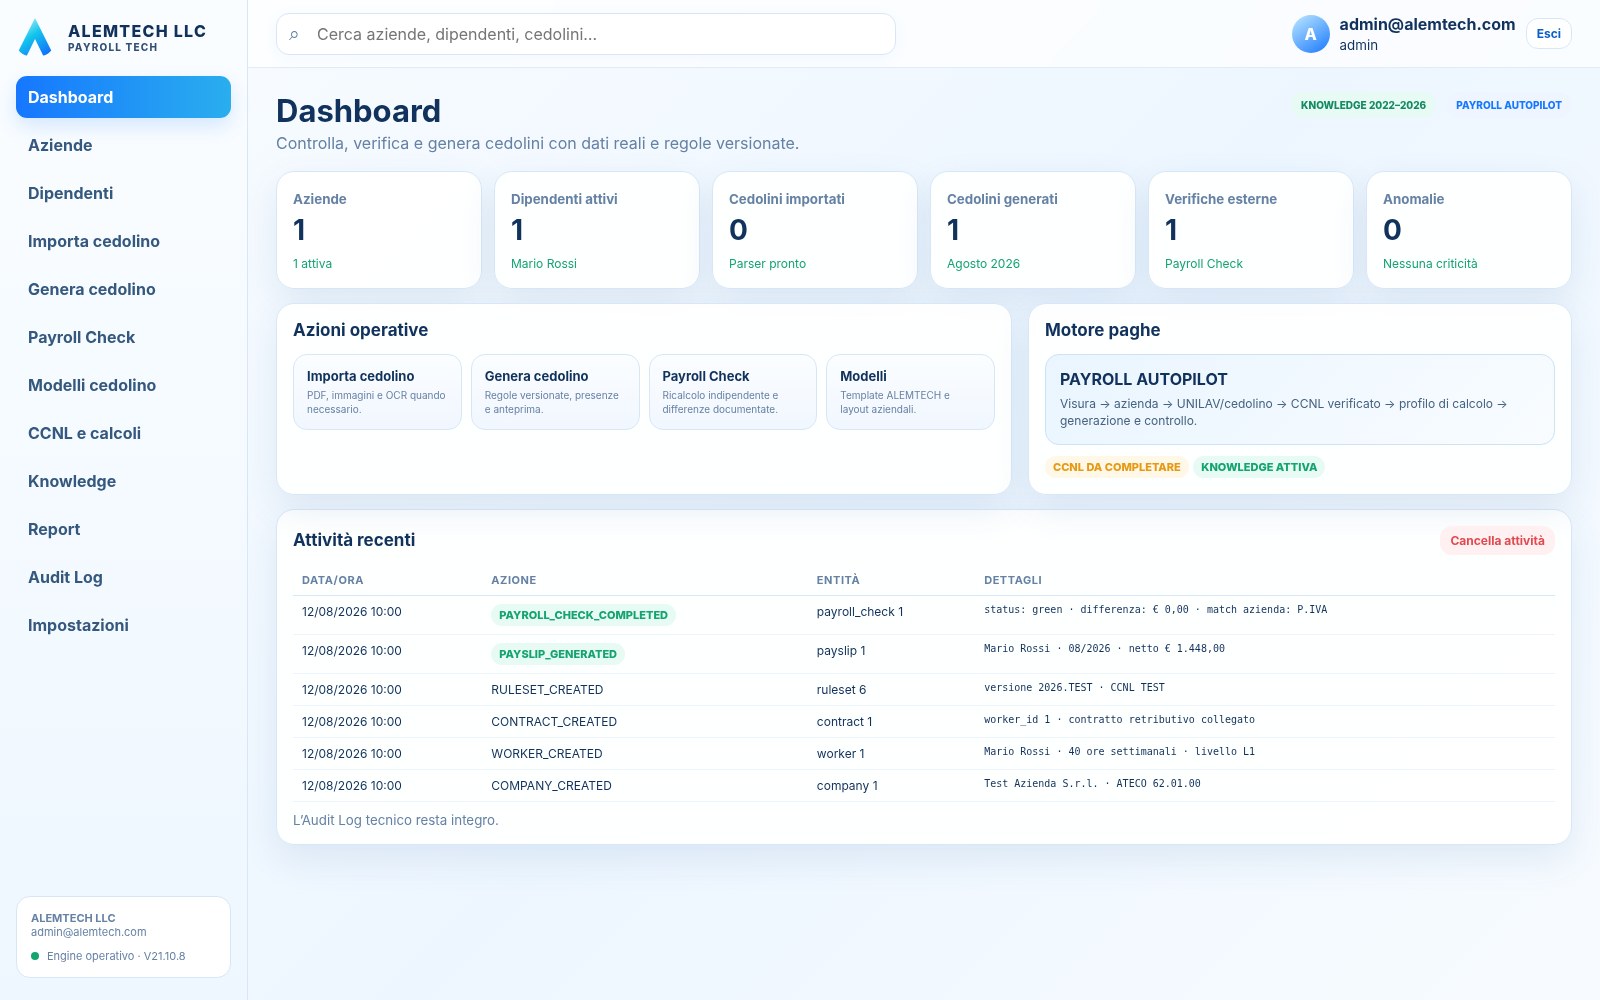Screen dimensions: 1600x1000
Task: Go to CCNL e calcoli
Action: [123, 433]
